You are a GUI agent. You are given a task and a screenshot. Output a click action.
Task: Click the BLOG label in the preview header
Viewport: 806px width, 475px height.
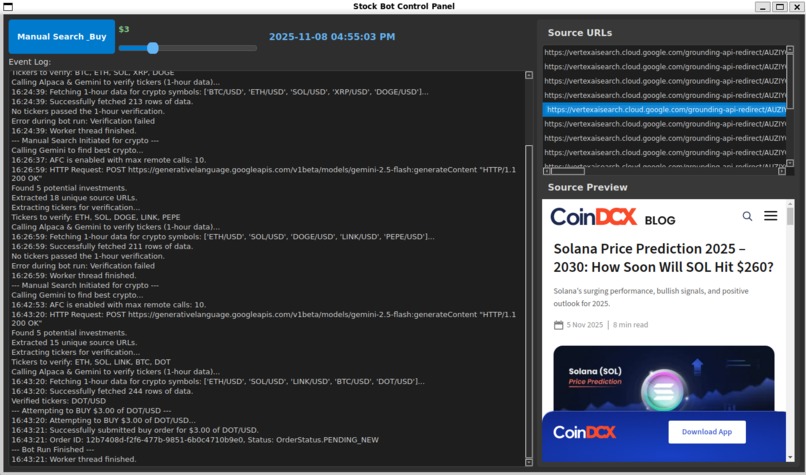[660, 221]
